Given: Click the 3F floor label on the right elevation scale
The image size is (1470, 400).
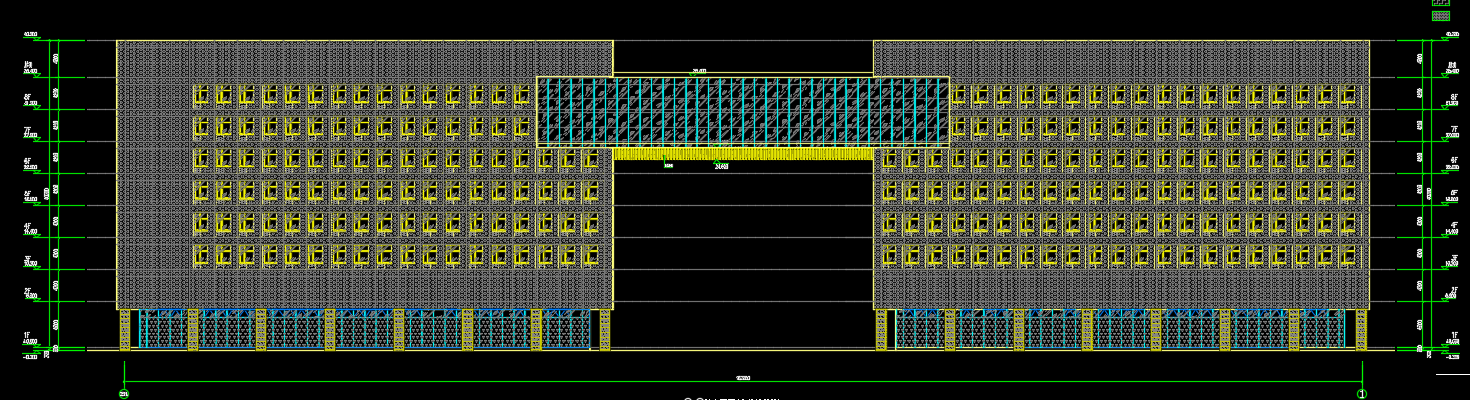Looking at the screenshot, I should [x=1453, y=257].
